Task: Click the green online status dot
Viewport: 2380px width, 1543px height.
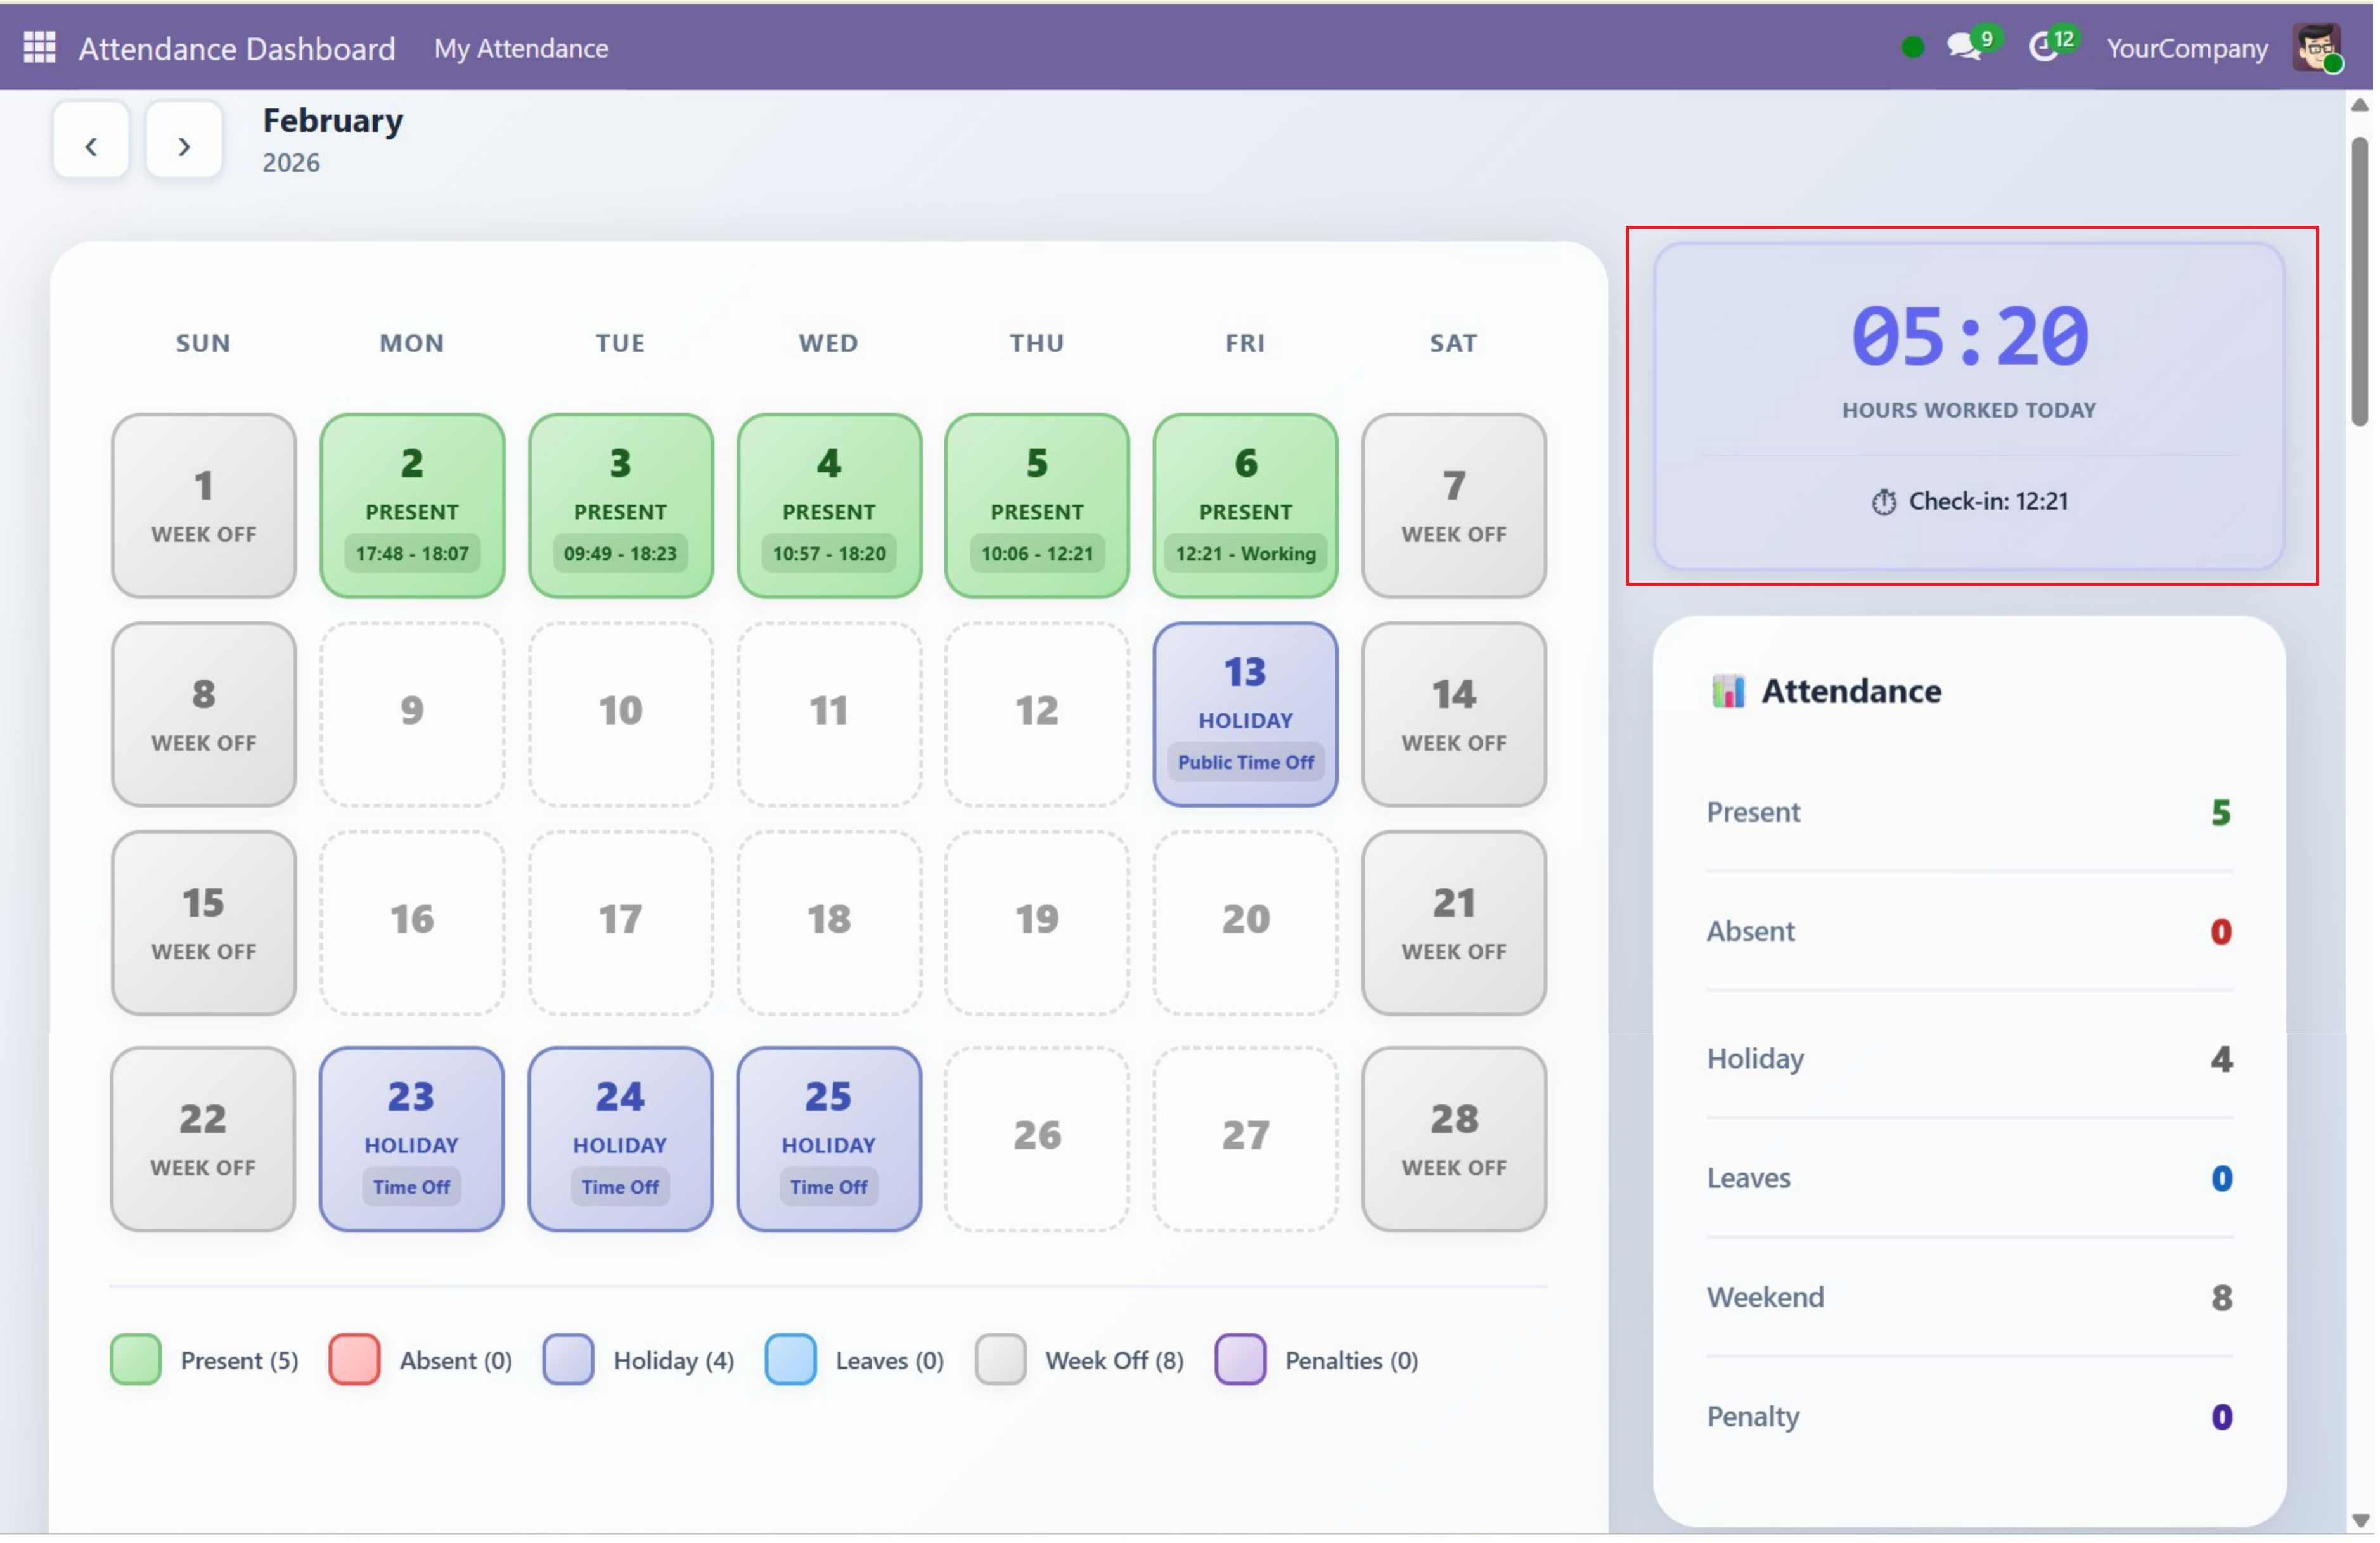Action: click(x=1913, y=47)
